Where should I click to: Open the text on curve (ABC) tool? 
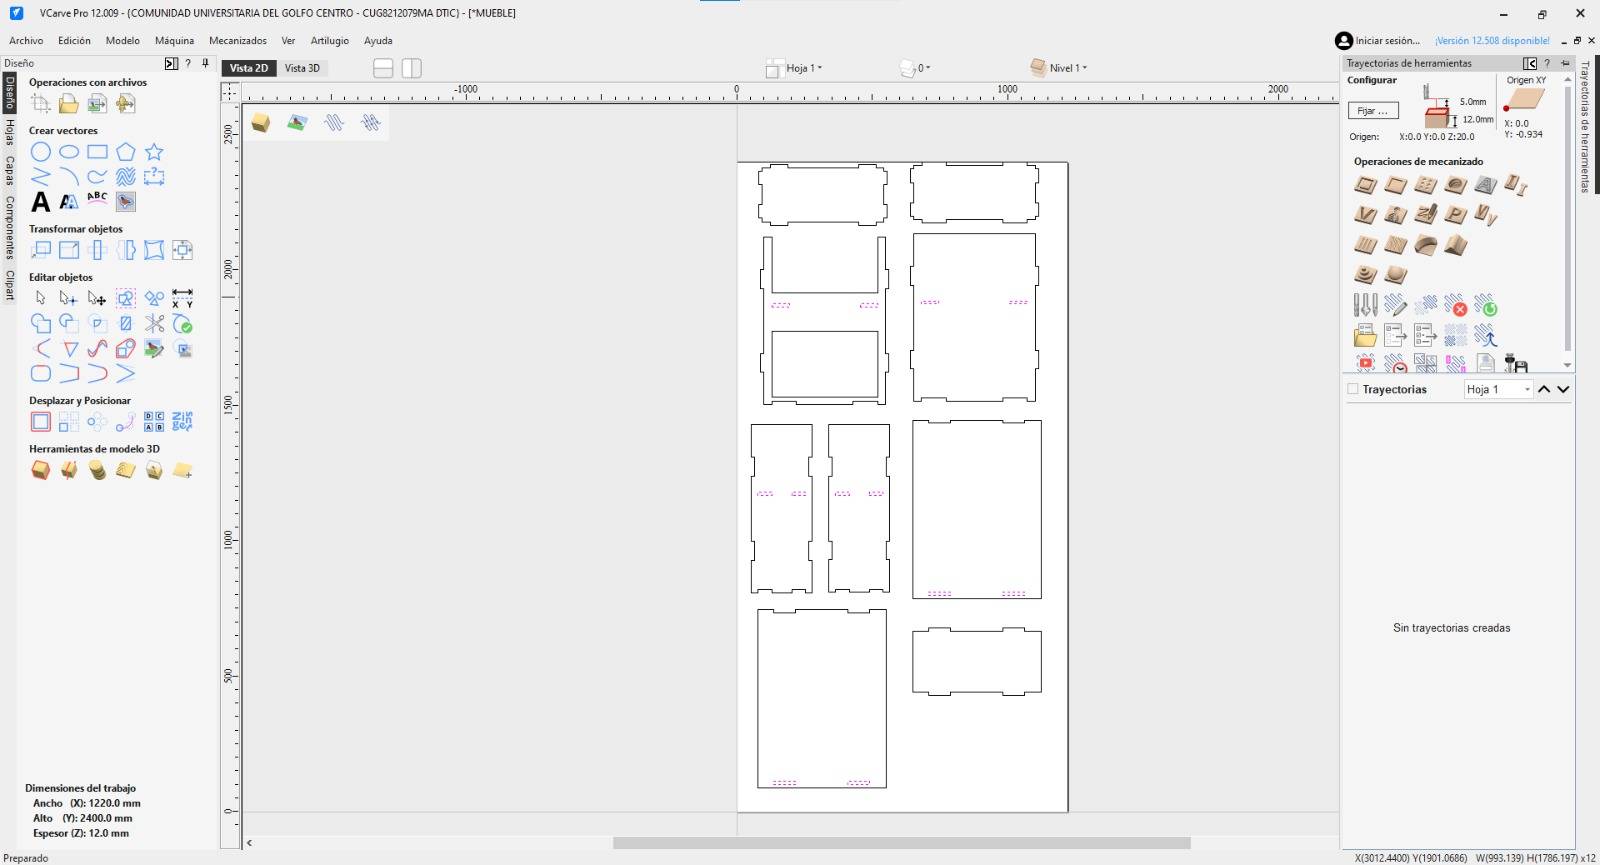tap(97, 201)
